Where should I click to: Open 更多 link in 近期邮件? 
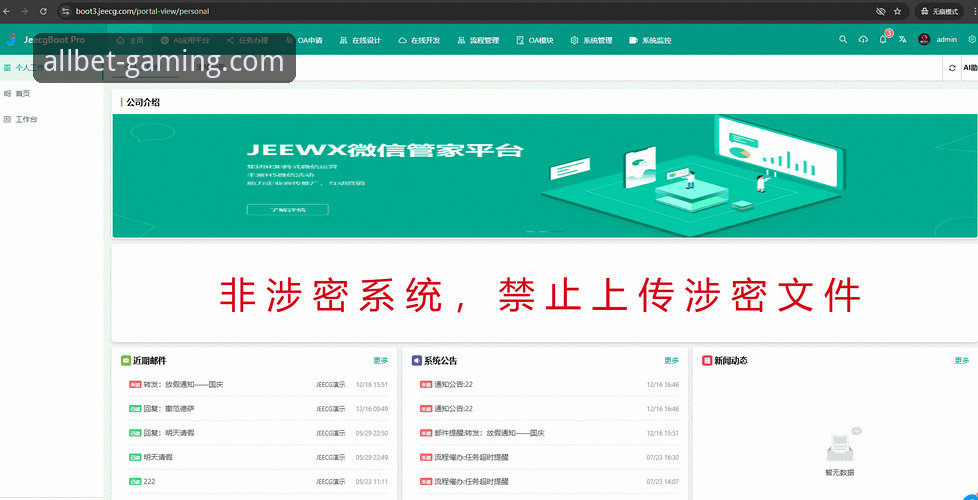click(380, 360)
